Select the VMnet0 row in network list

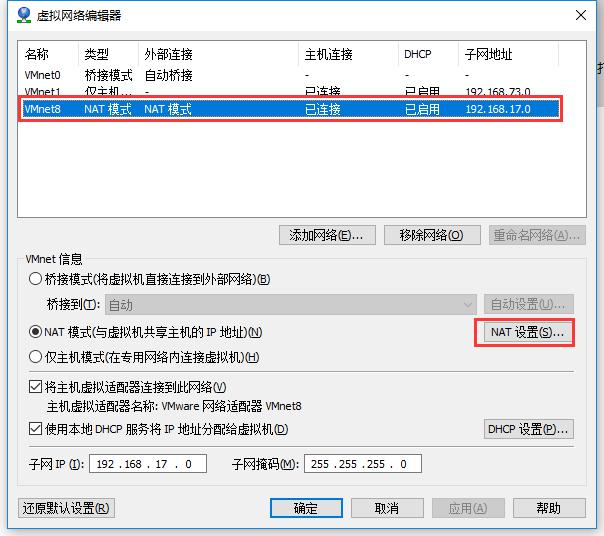[x=288, y=75]
